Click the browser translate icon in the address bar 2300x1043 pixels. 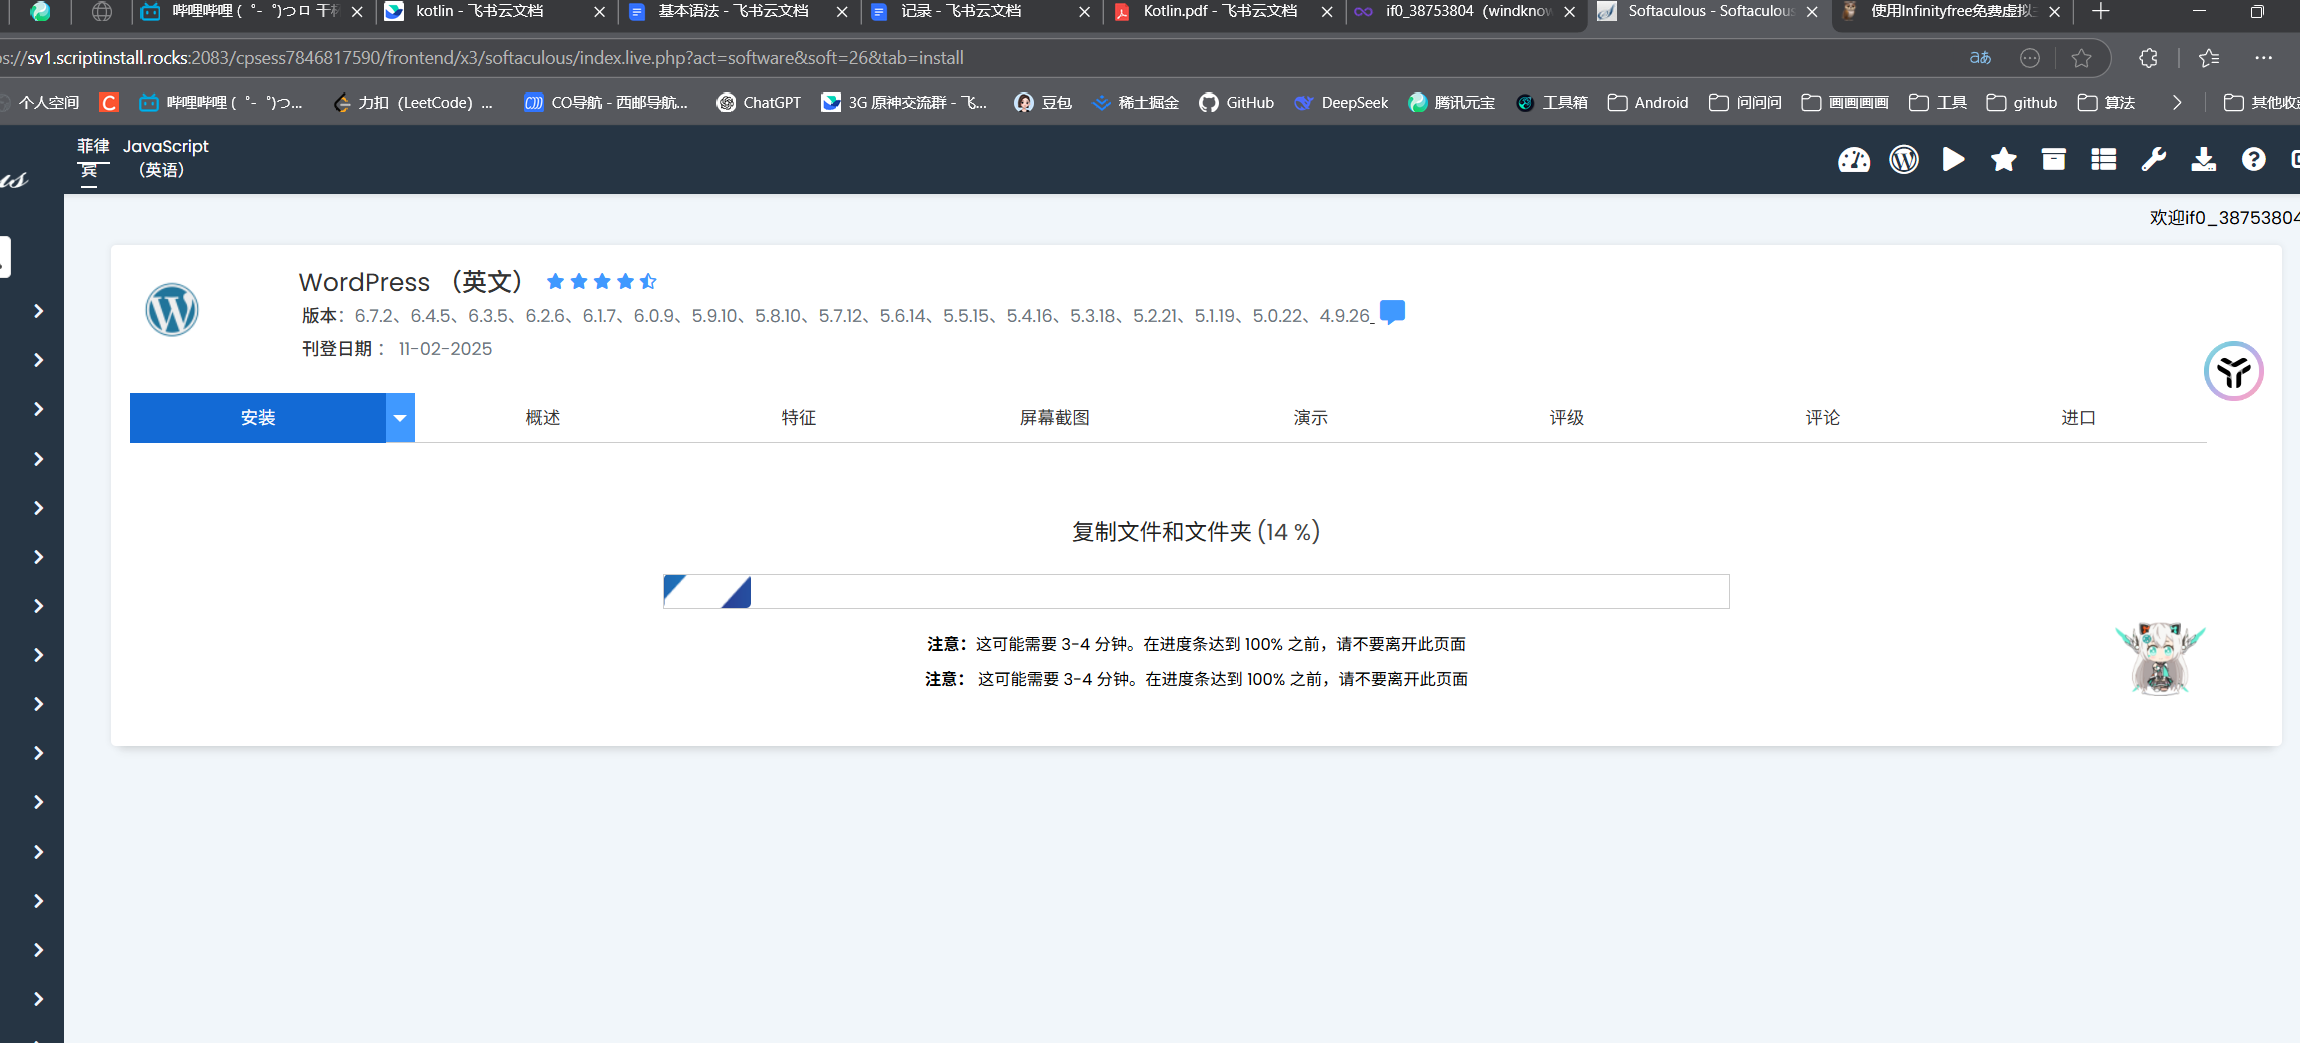[1980, 58]
